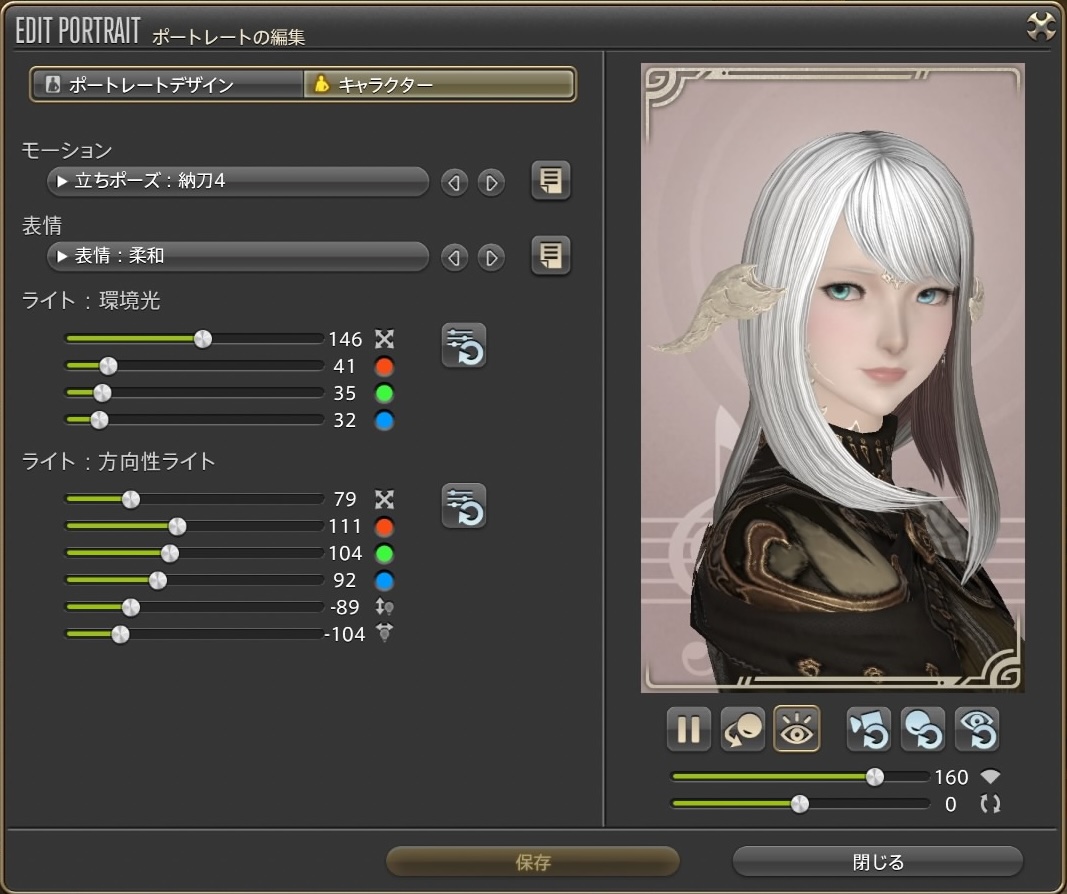Pause the character animation
Image resolution: width=1067 pixels, height=894 pixels.
[689, 729]
